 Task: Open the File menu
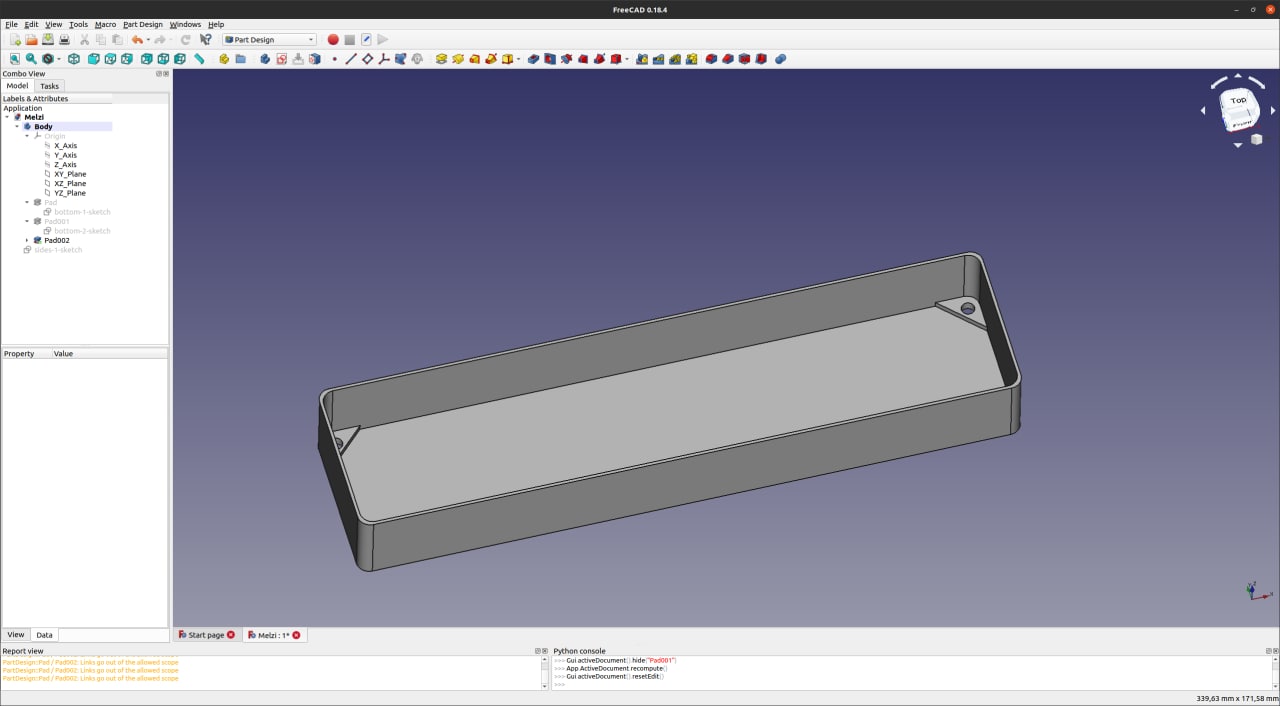[11, 24]
